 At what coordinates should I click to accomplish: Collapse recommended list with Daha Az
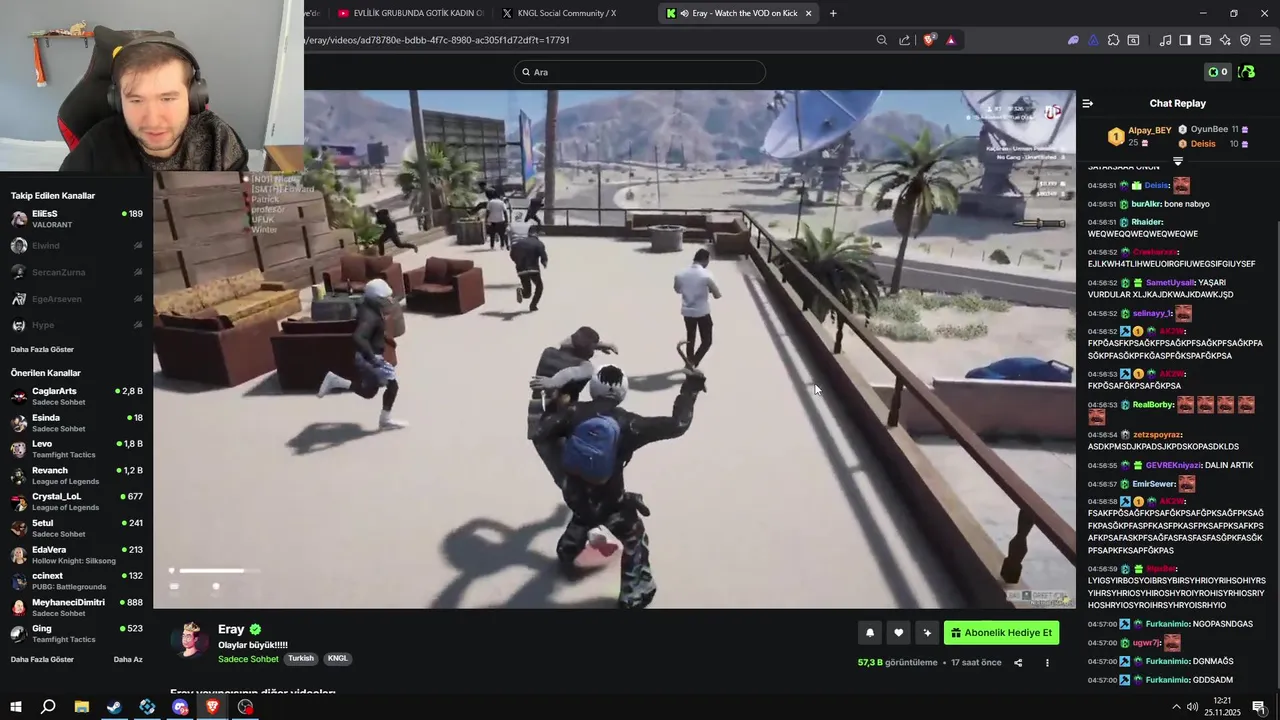[128, 659]
